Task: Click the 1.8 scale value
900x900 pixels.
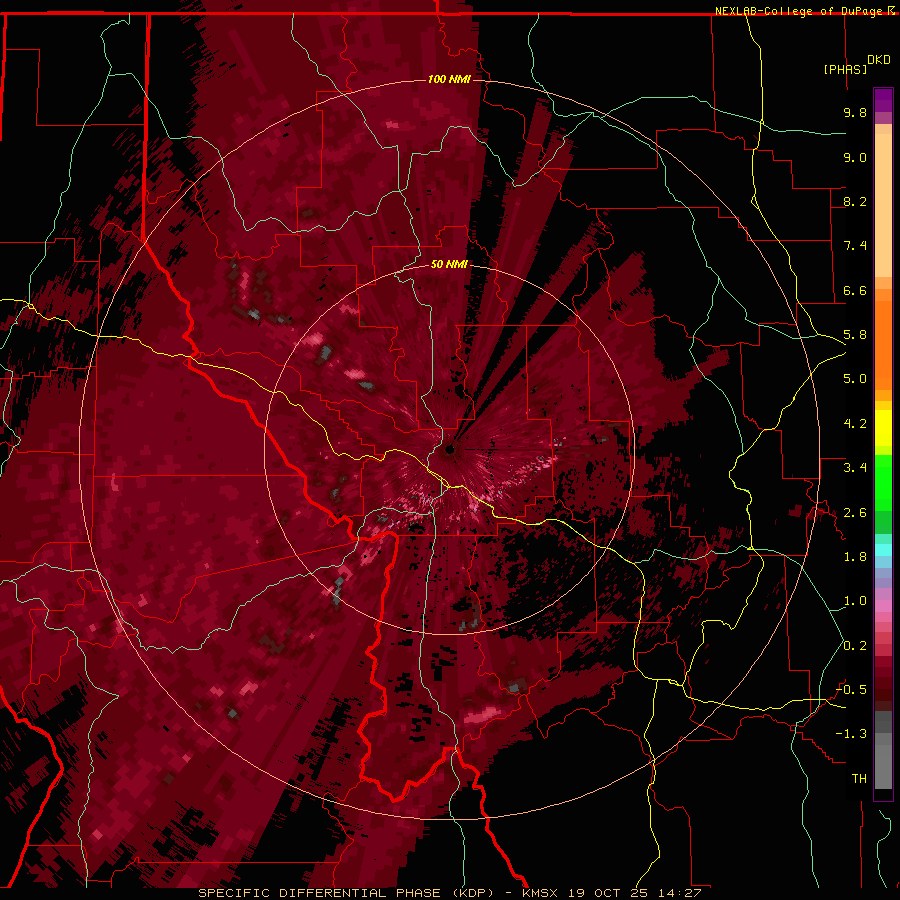Action: [855, 557]
